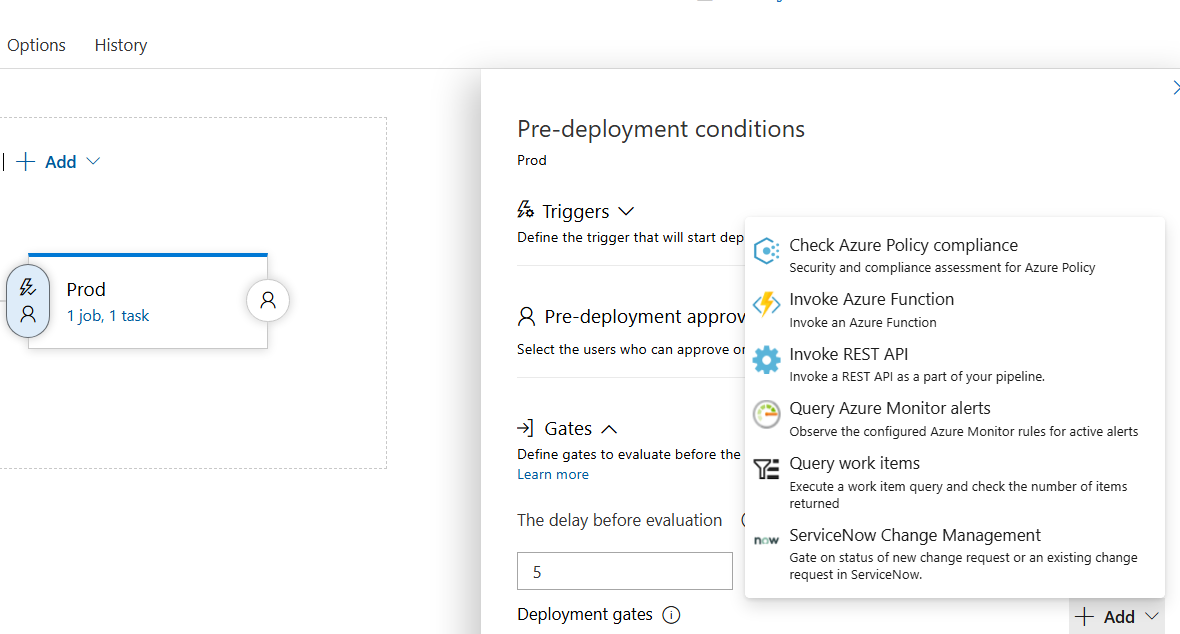Click the Check Azure Policy compliance icon
The image size is (1180, 634).
[x=766, y=251]
